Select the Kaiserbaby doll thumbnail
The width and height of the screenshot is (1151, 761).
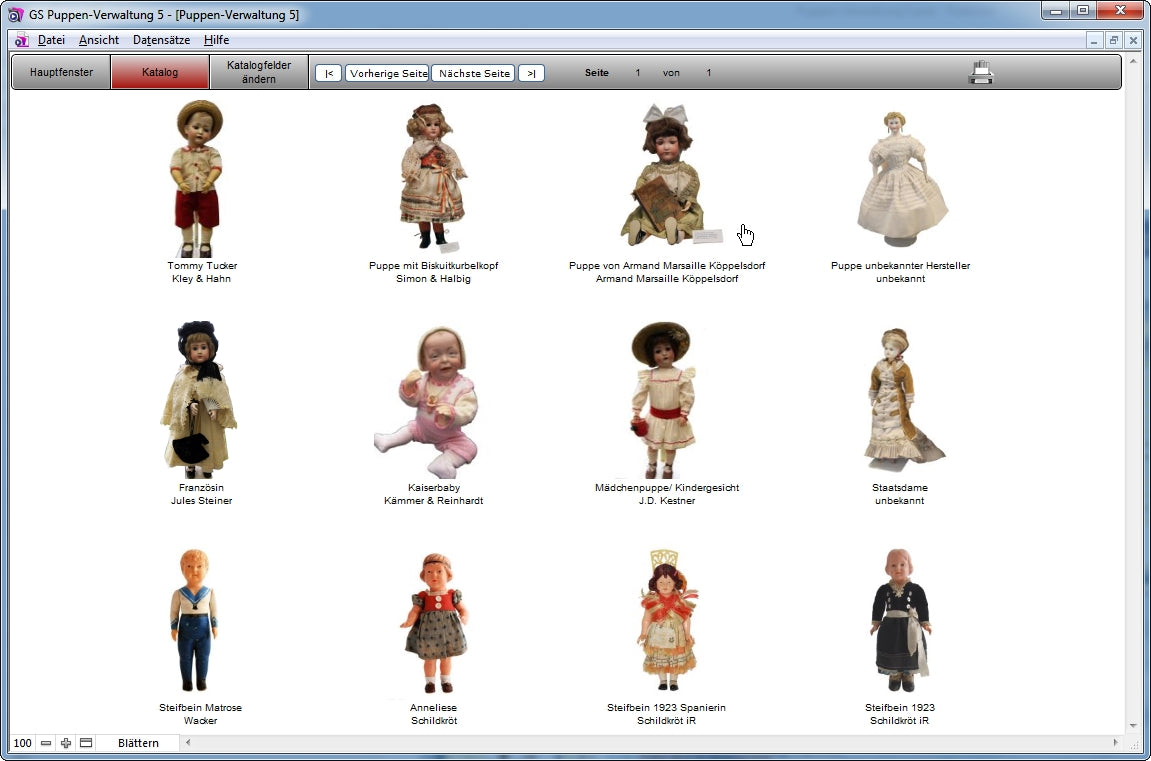pyautogui.click(x=433, y=402)
